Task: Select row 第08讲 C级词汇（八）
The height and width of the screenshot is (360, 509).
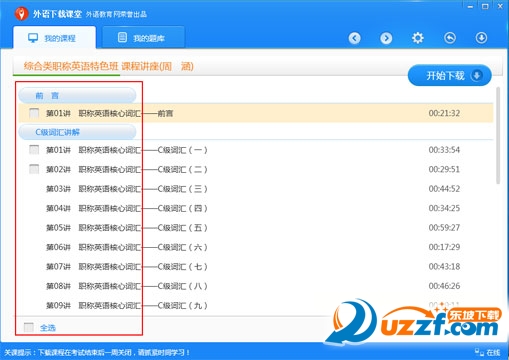Action: 256,286
